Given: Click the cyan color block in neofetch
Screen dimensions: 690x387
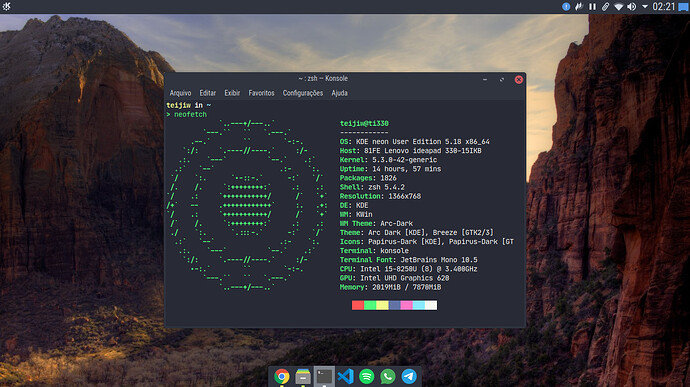Looking at the screenshot, I should click(419, 305).
